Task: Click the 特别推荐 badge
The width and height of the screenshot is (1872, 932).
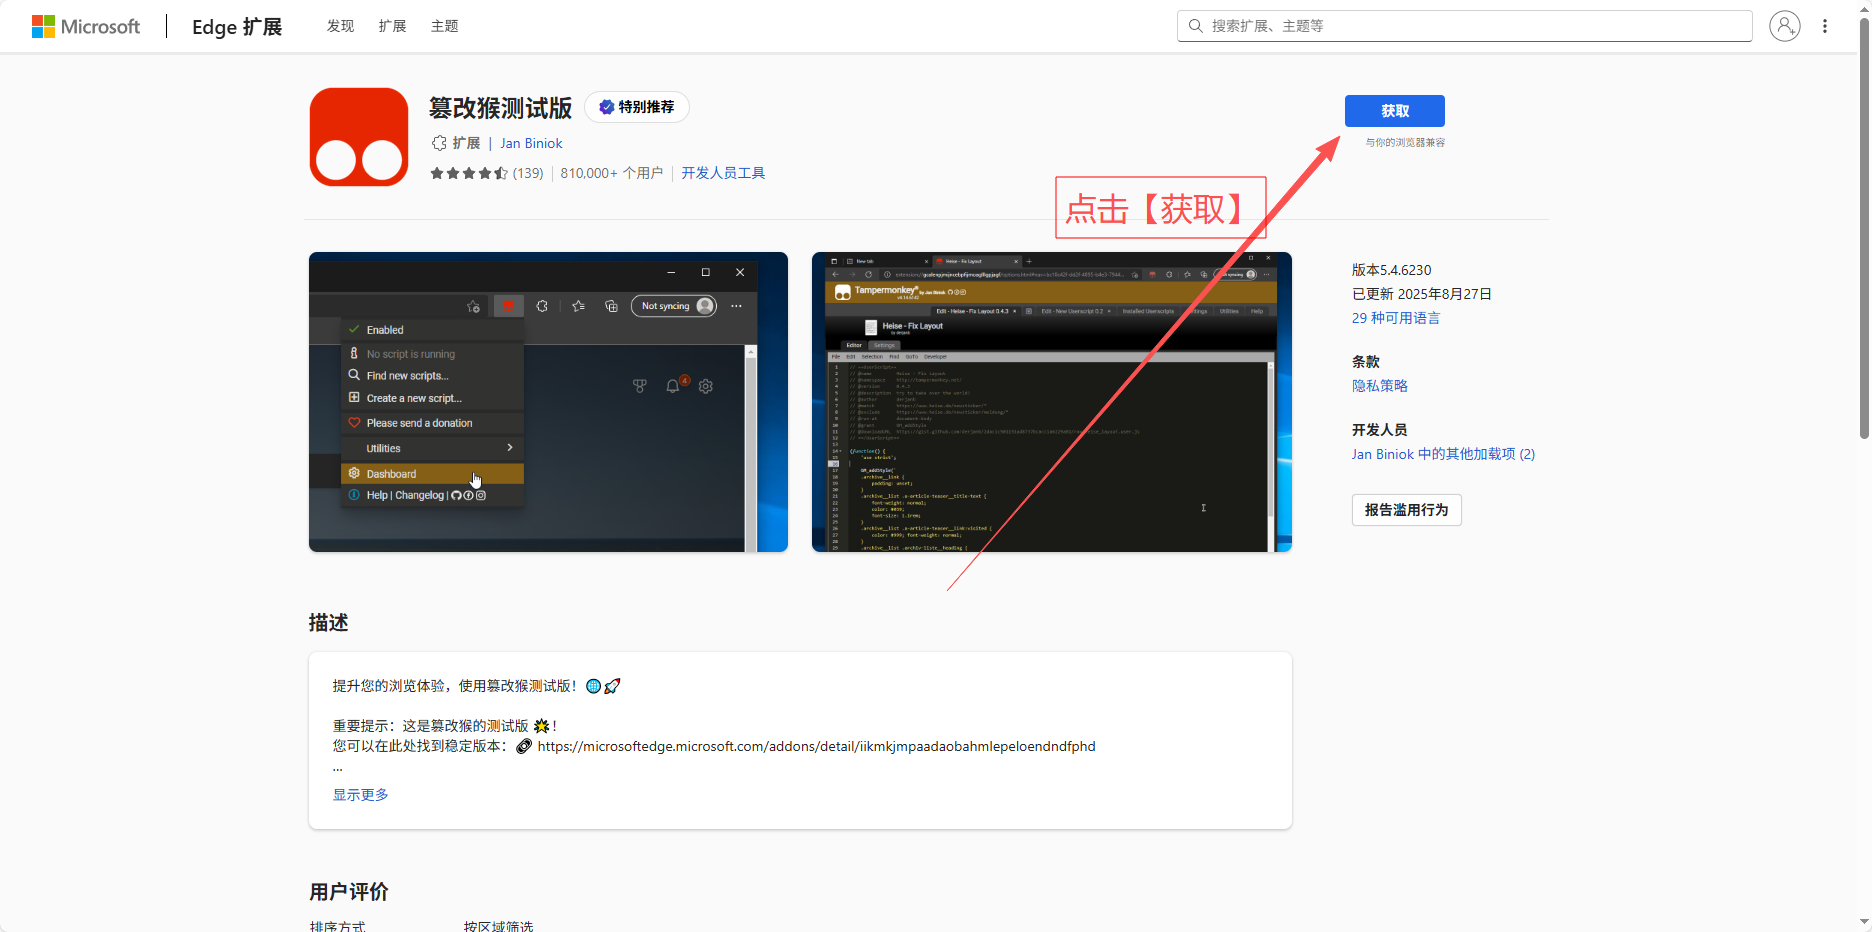Action: click(636, 107)
